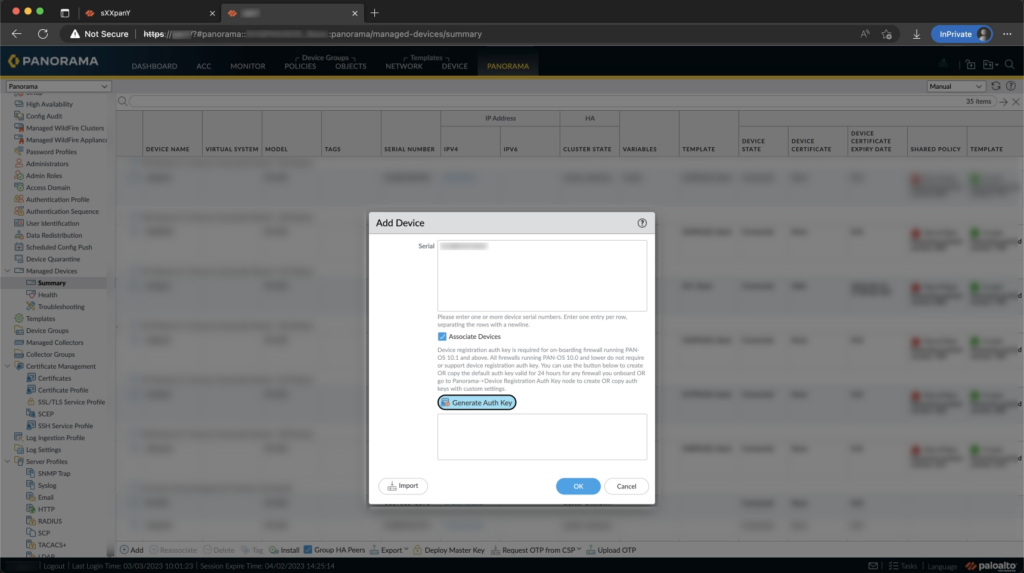
Task: Click the auth key text box
Action: click(x=542, y=436)
